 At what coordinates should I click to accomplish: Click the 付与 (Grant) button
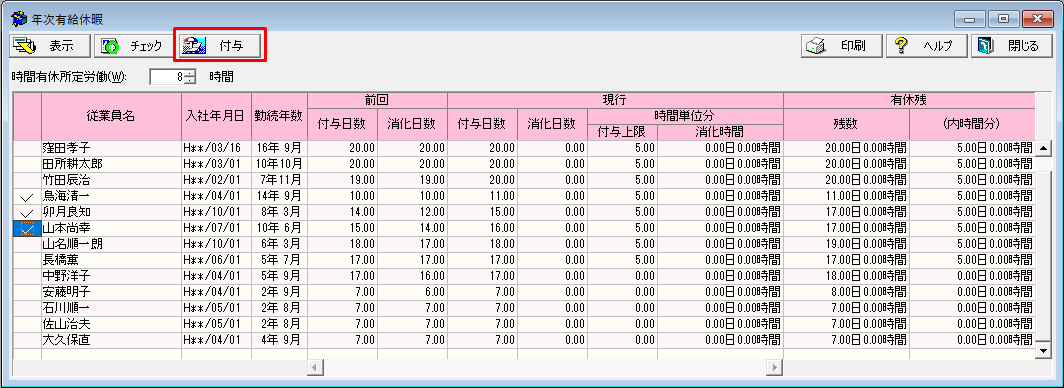pos(219,46)
